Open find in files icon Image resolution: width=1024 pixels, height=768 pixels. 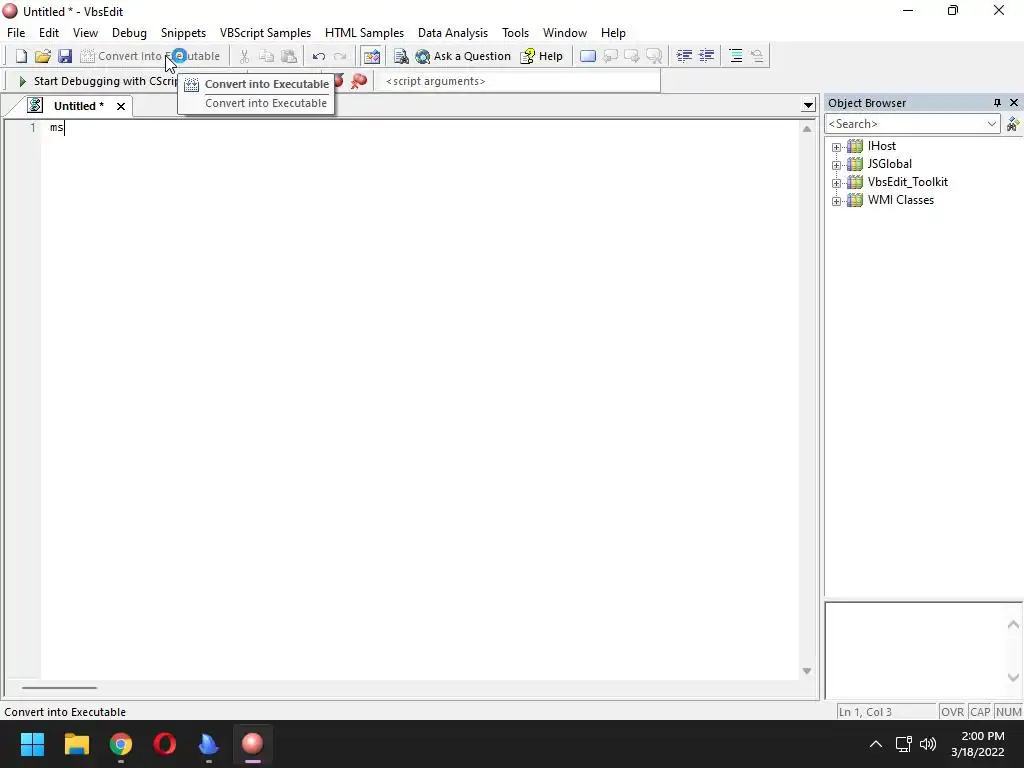401,56
